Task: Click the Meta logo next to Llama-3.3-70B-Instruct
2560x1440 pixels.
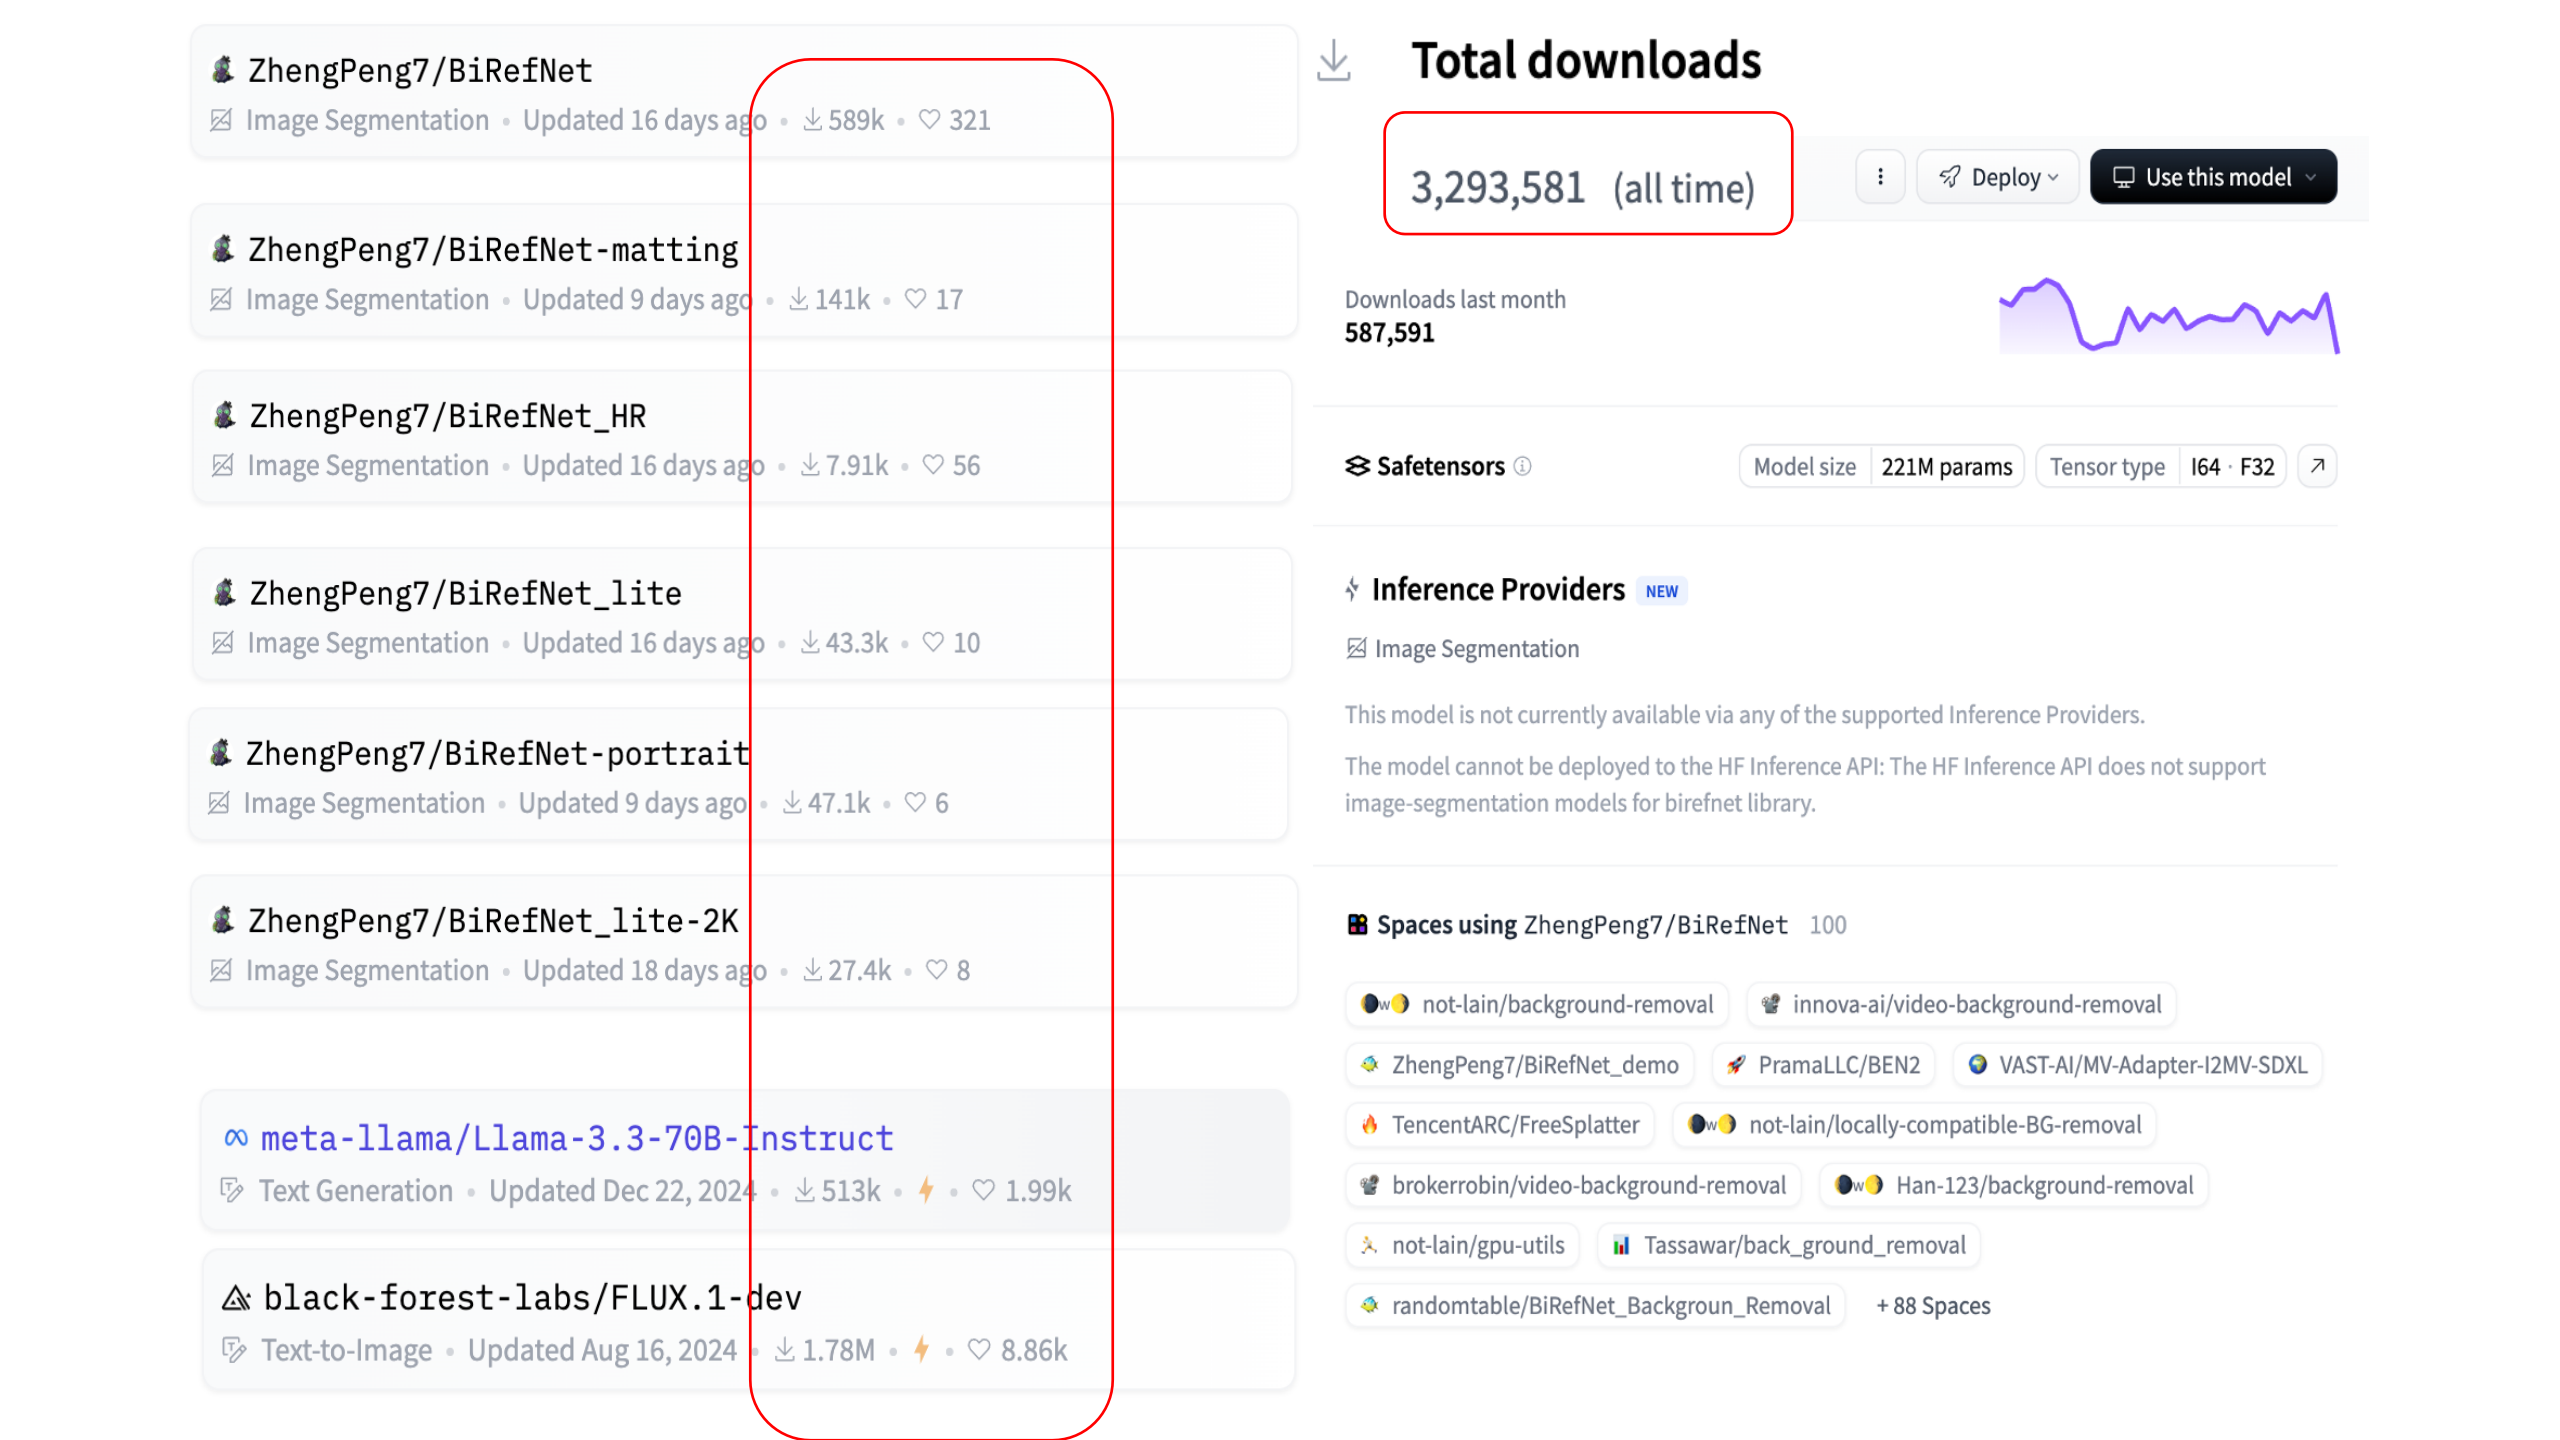Action: tap(236, 1138)
